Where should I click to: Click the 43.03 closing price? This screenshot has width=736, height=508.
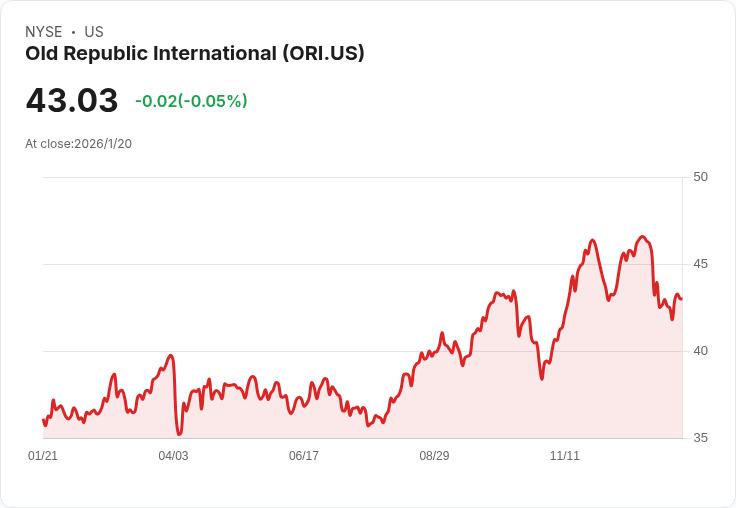pos(72,101)
